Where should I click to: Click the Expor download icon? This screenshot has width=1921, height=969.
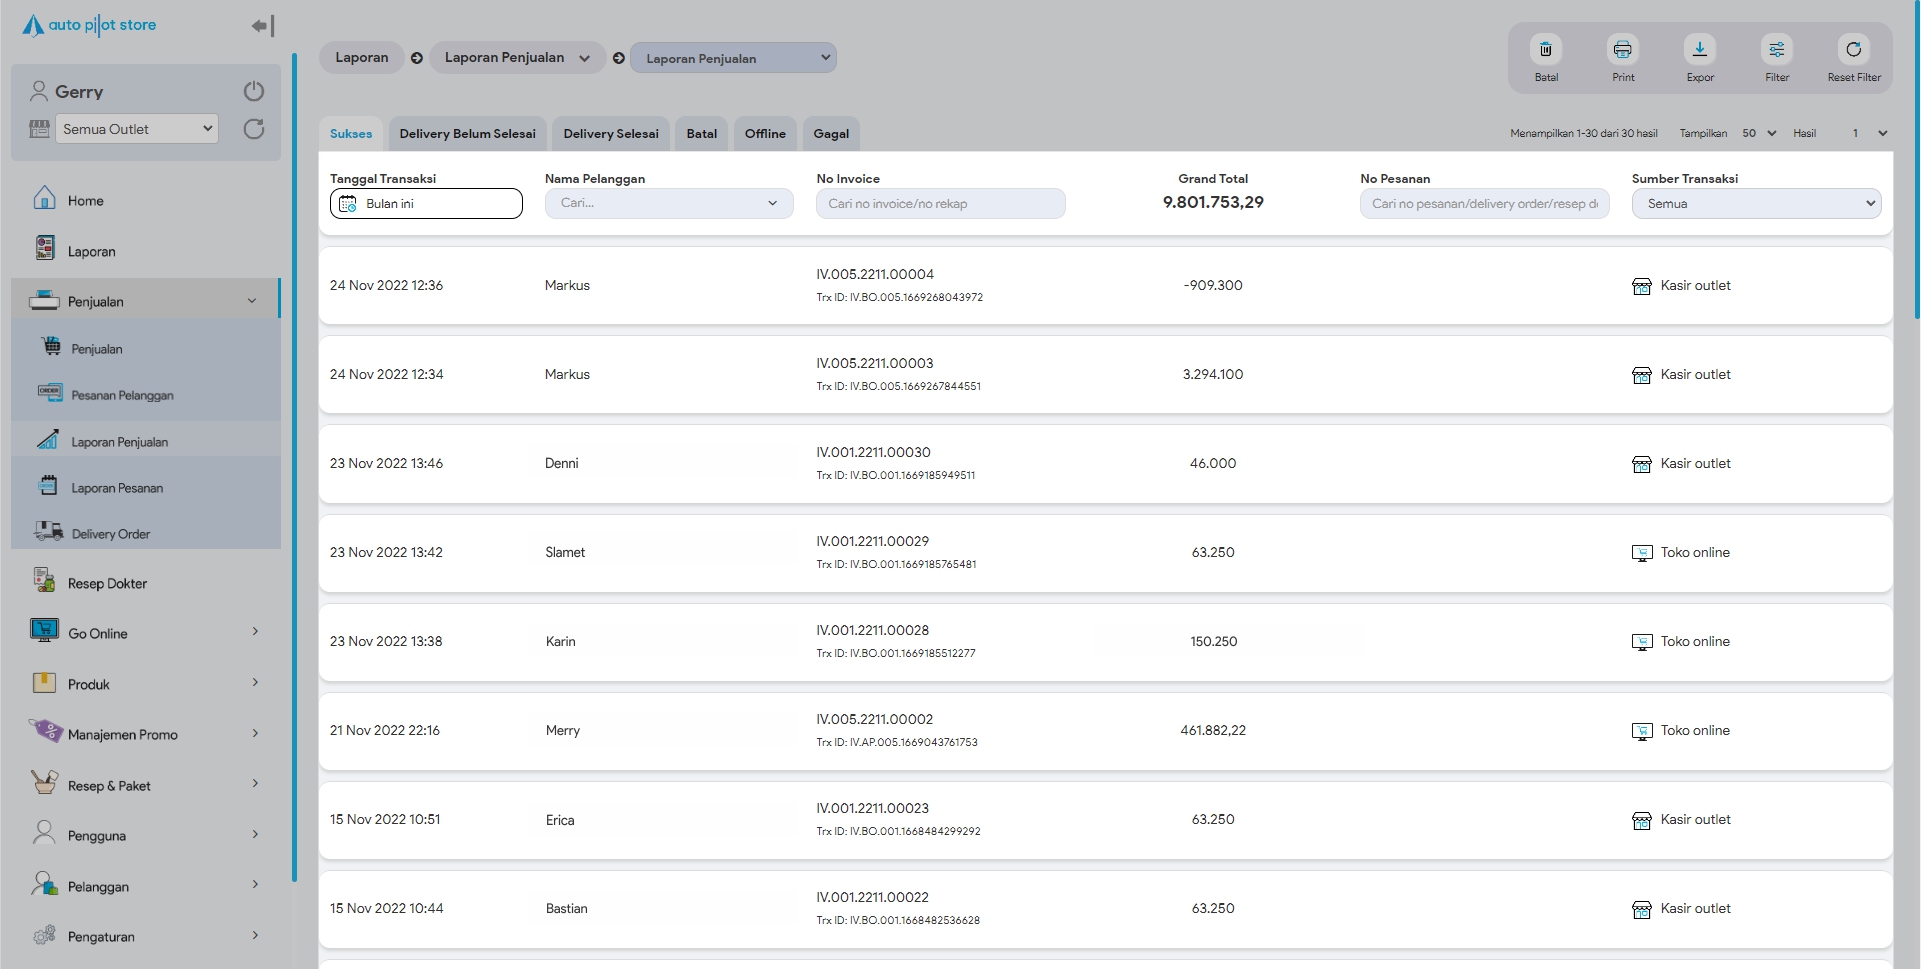[x=1699, y=50]
